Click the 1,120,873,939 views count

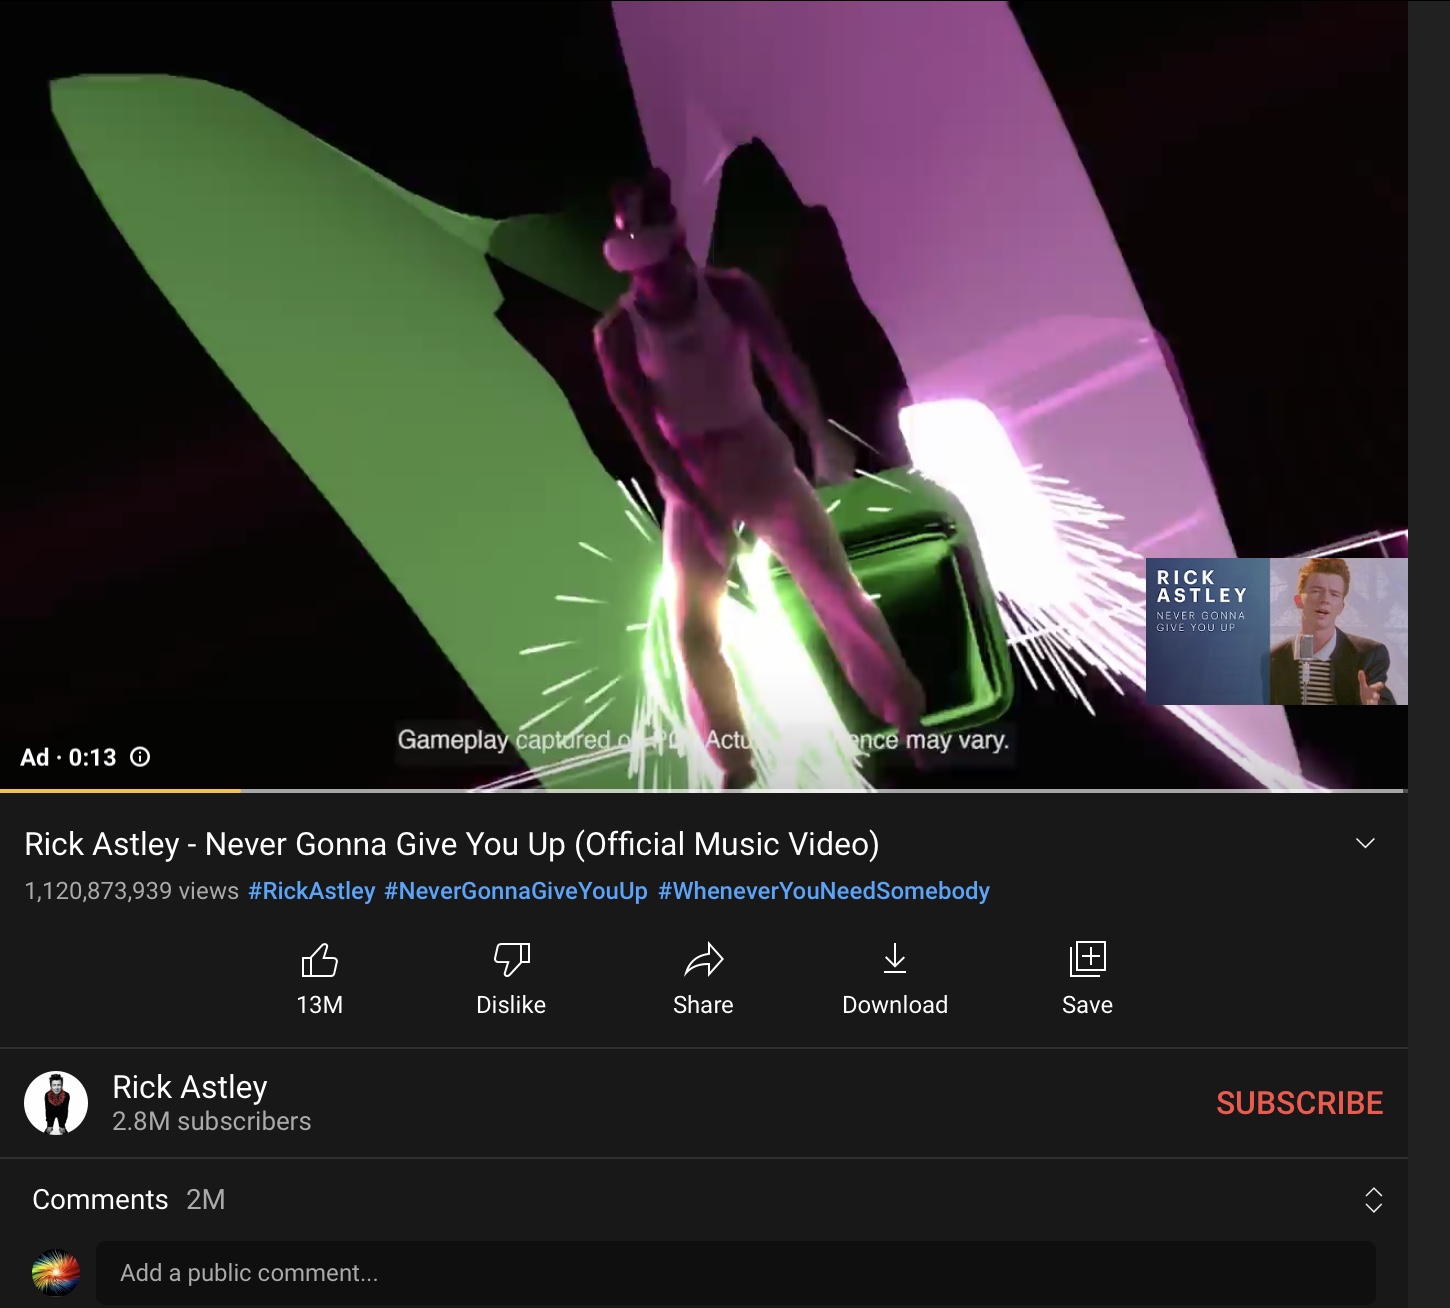point(131,891)
